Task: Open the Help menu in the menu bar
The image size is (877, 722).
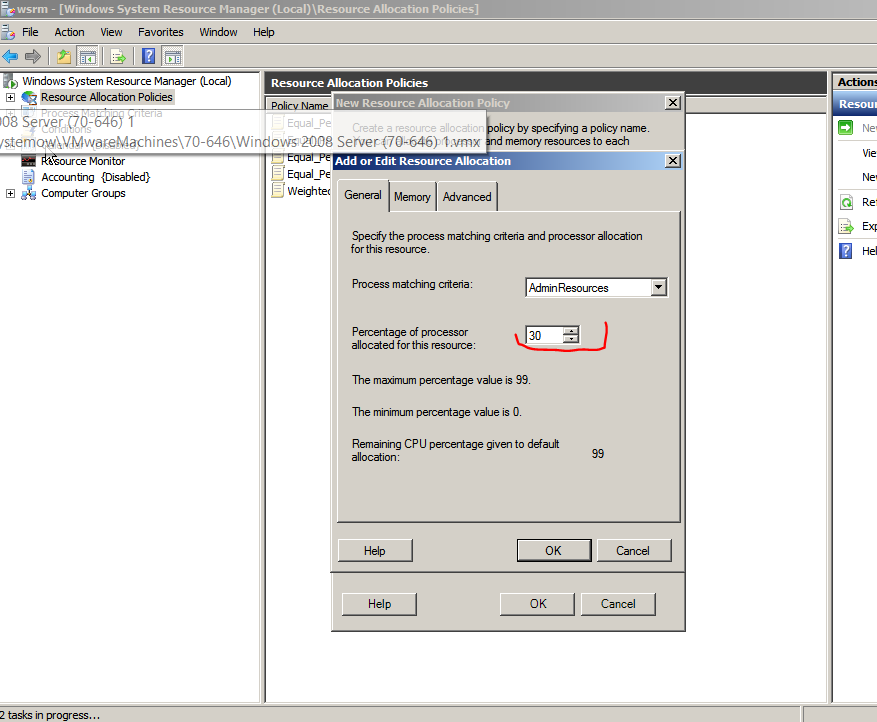Action: [263, 32]
